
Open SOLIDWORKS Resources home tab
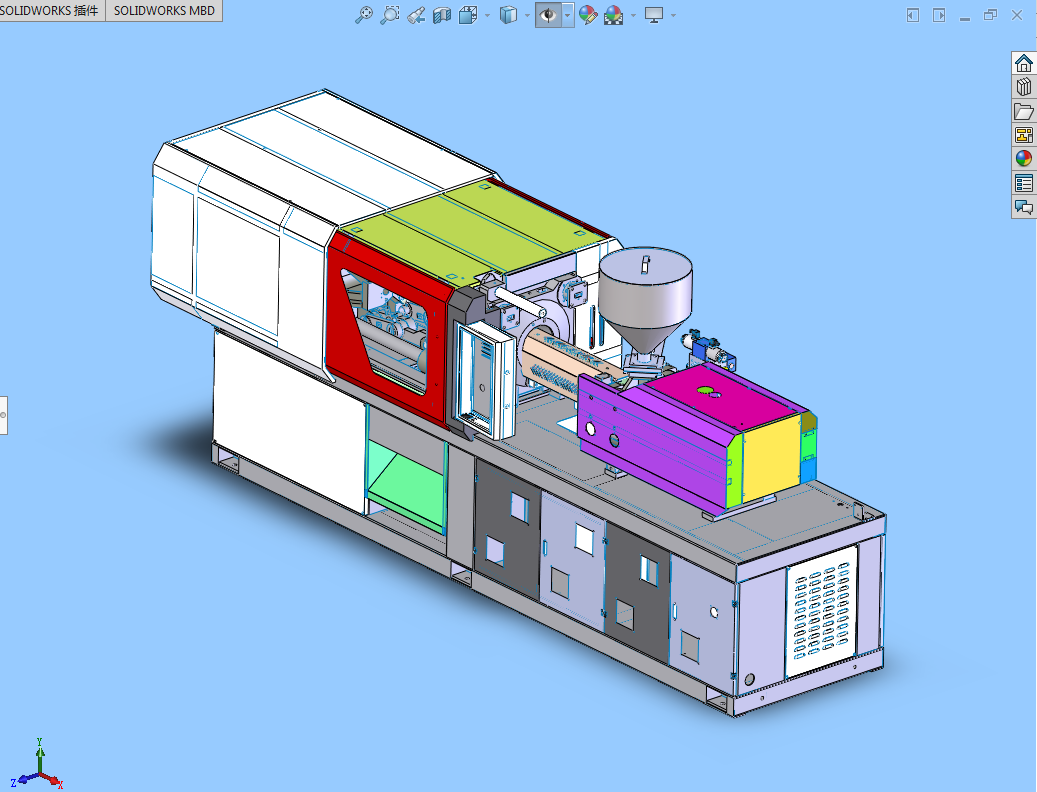coord(1023,63)
